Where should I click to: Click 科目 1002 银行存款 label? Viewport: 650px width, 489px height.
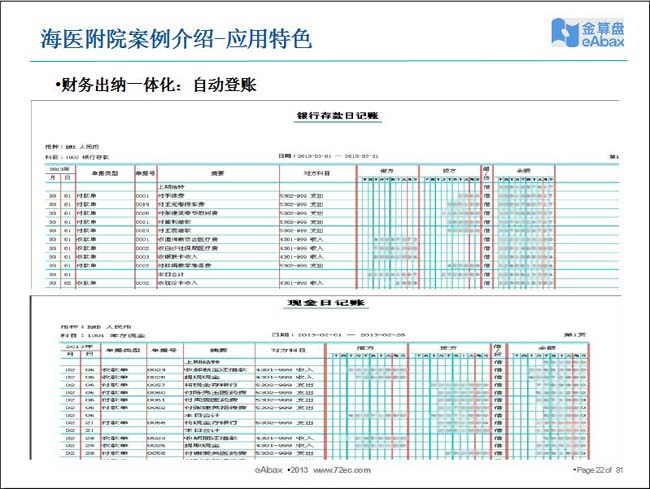[77, 157]
